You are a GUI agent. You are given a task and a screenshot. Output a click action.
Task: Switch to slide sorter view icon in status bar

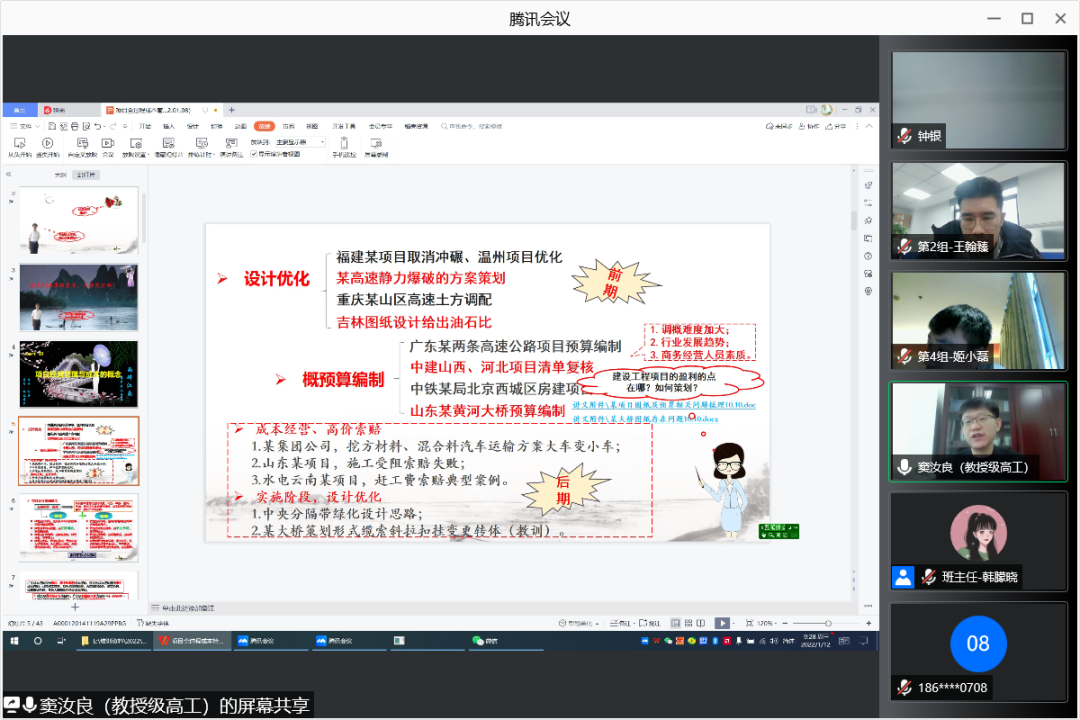point(688,623)
